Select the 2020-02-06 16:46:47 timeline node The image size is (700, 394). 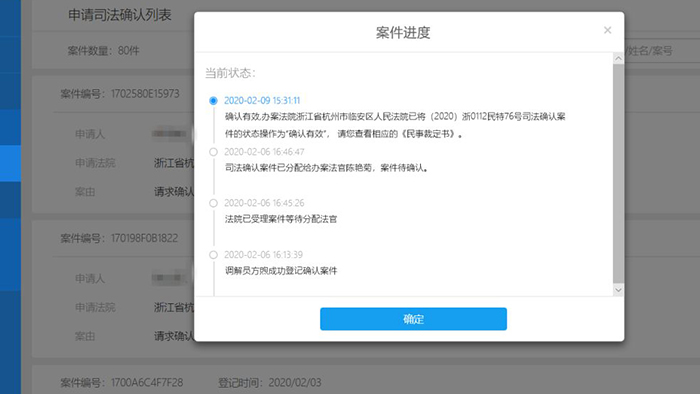(x=213, y=152)
